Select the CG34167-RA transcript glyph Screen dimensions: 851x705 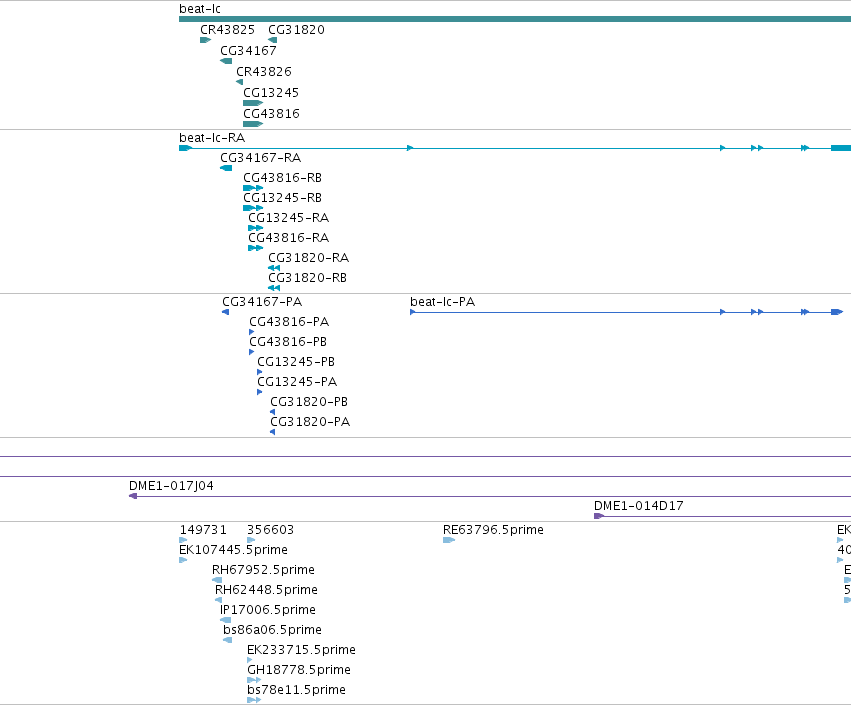pos(226,168)
